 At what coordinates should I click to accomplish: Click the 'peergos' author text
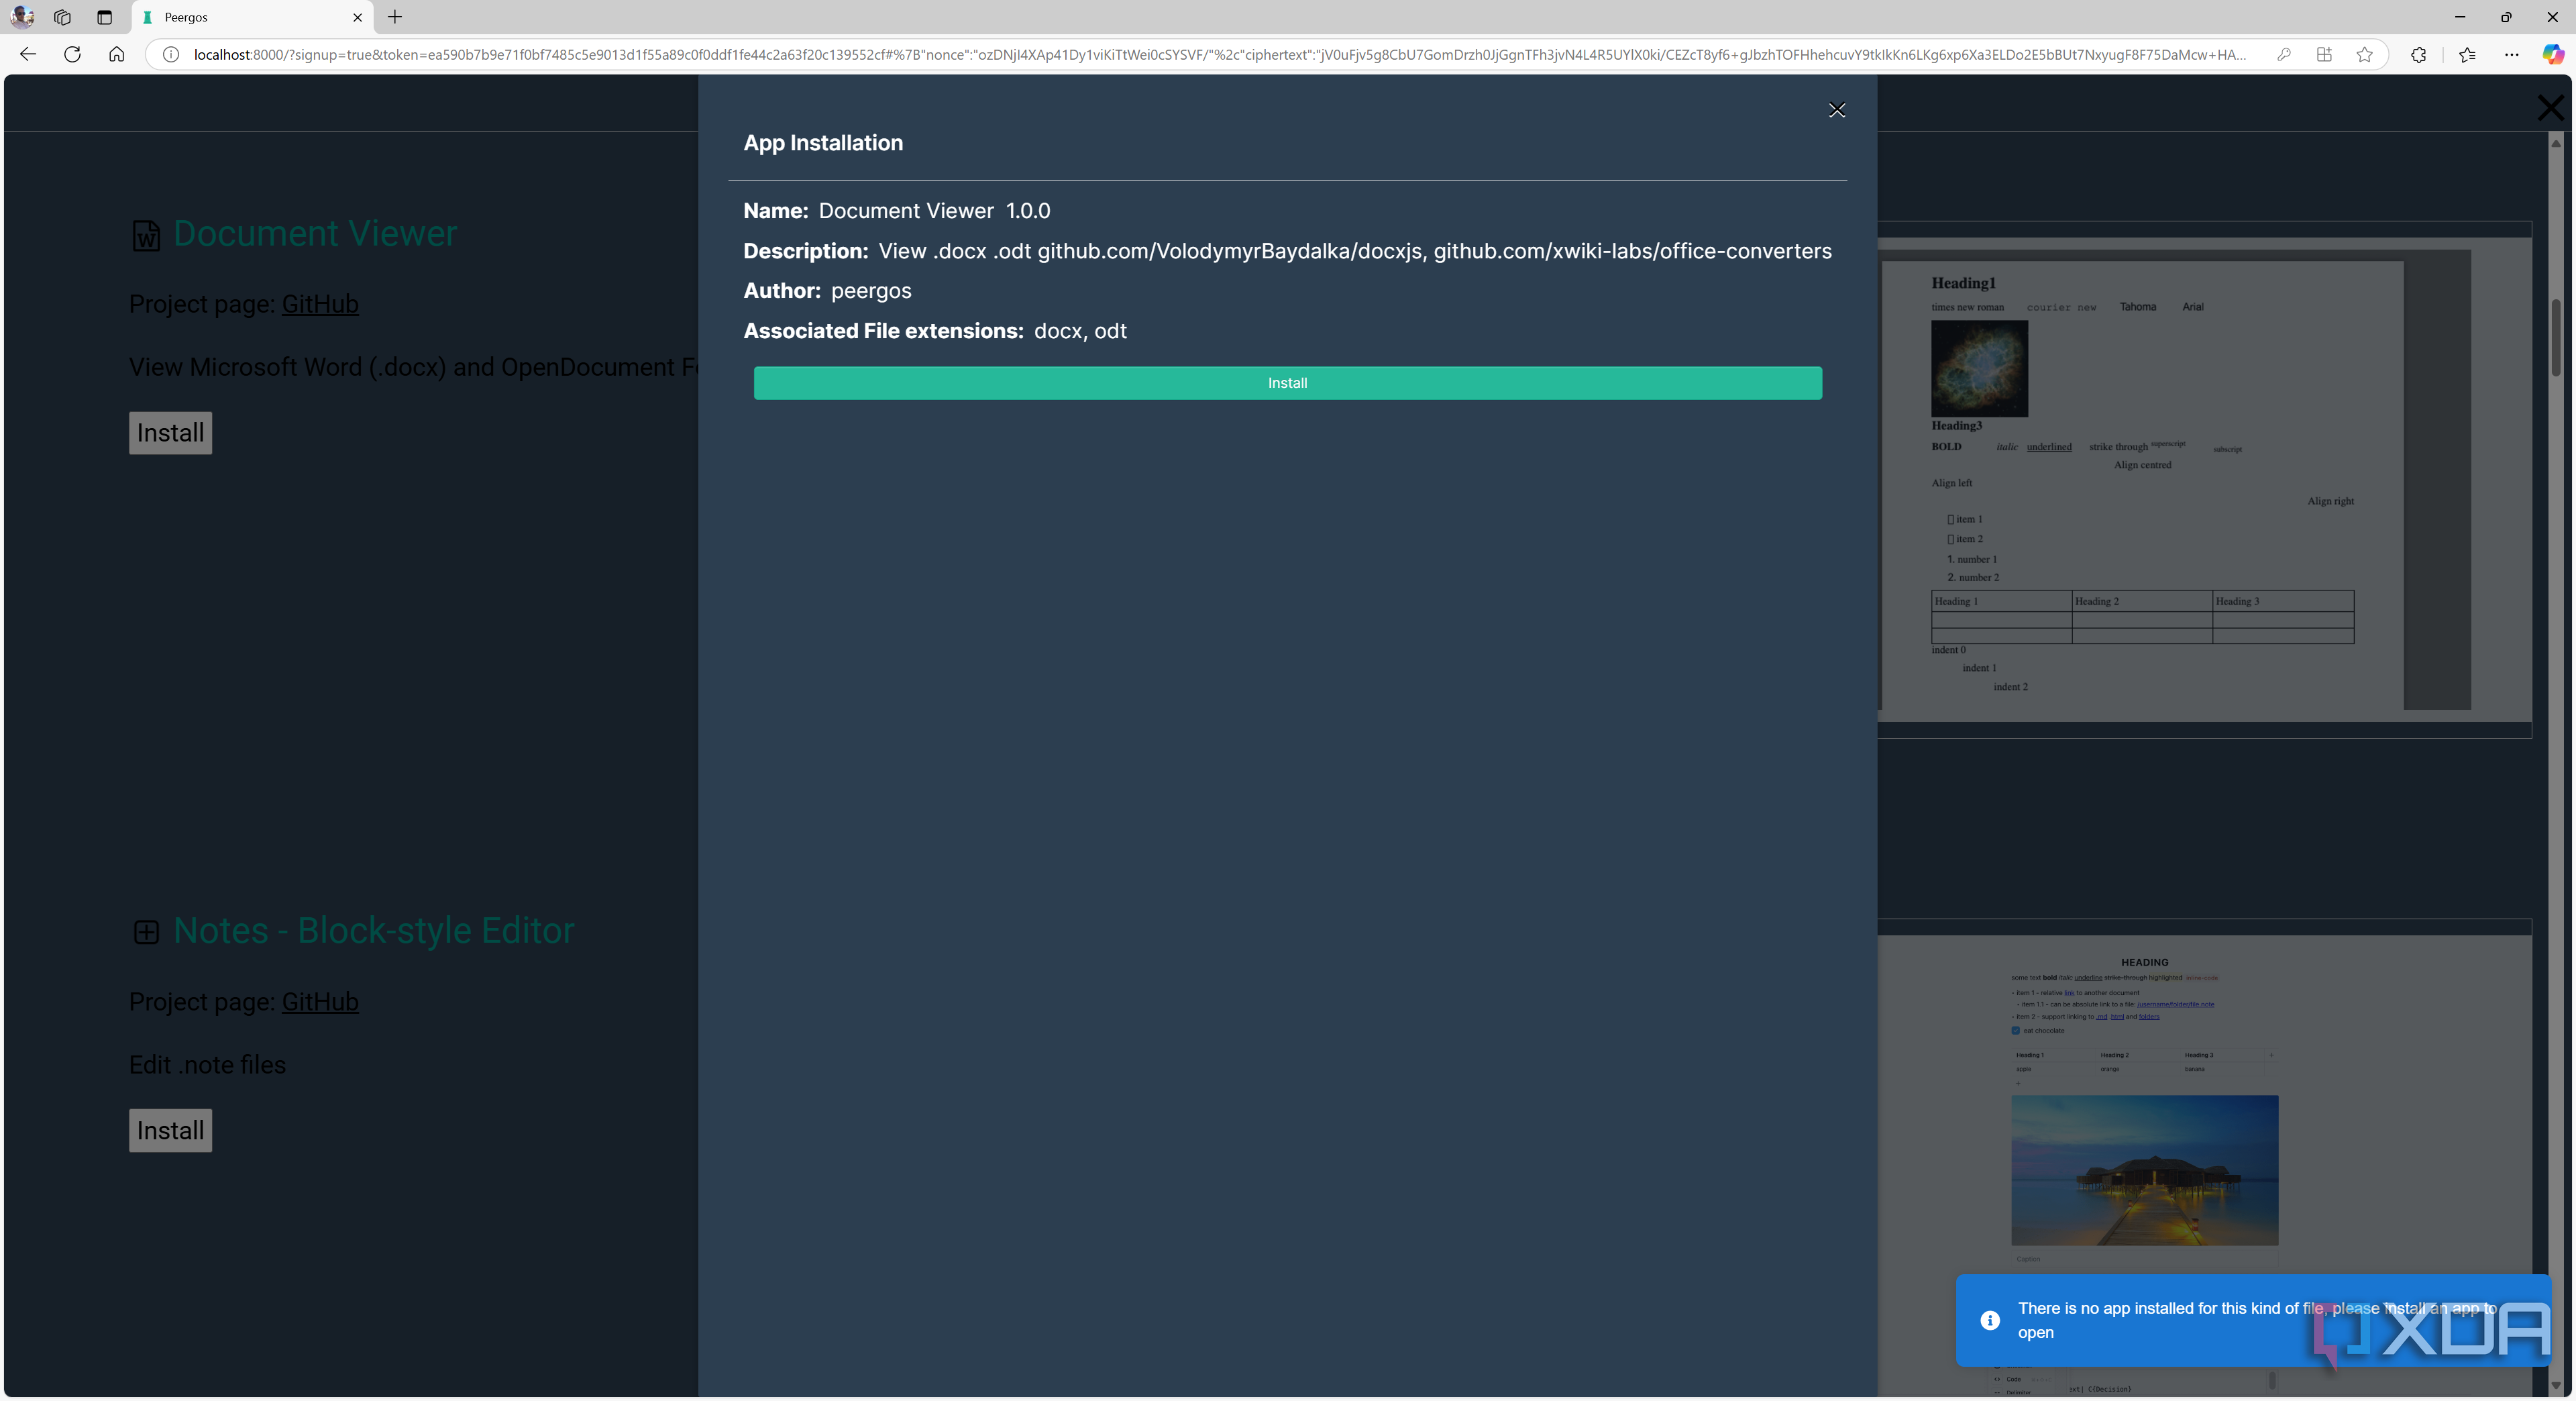coord(871,291)
